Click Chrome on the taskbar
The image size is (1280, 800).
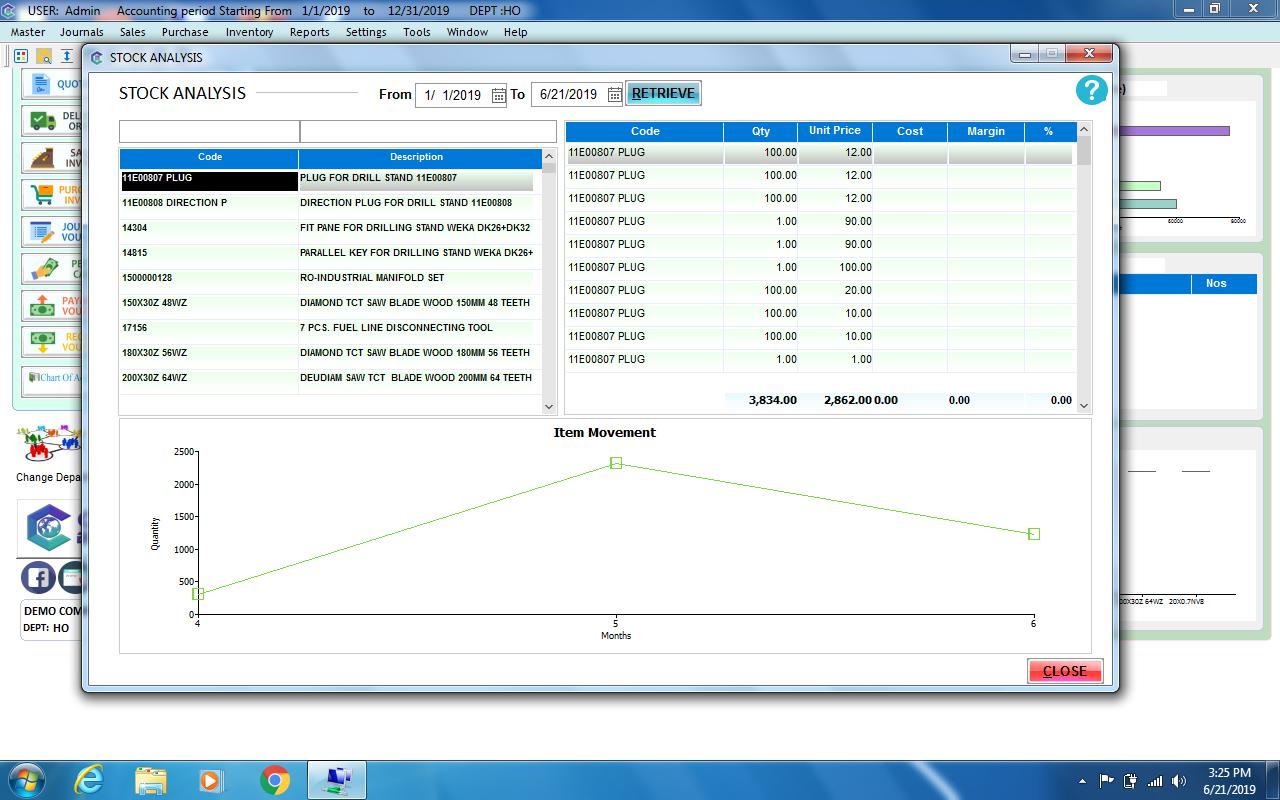click(x=274, y=778)
